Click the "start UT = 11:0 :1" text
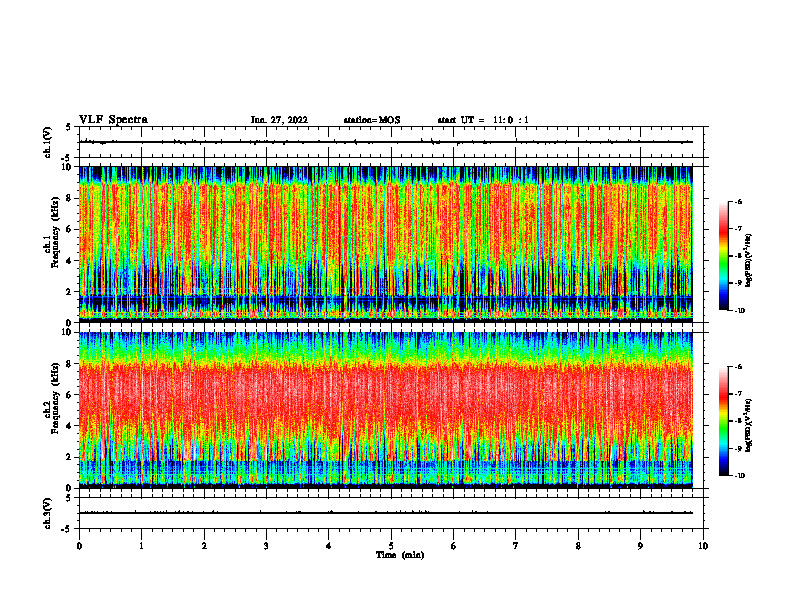 [483, 120]
